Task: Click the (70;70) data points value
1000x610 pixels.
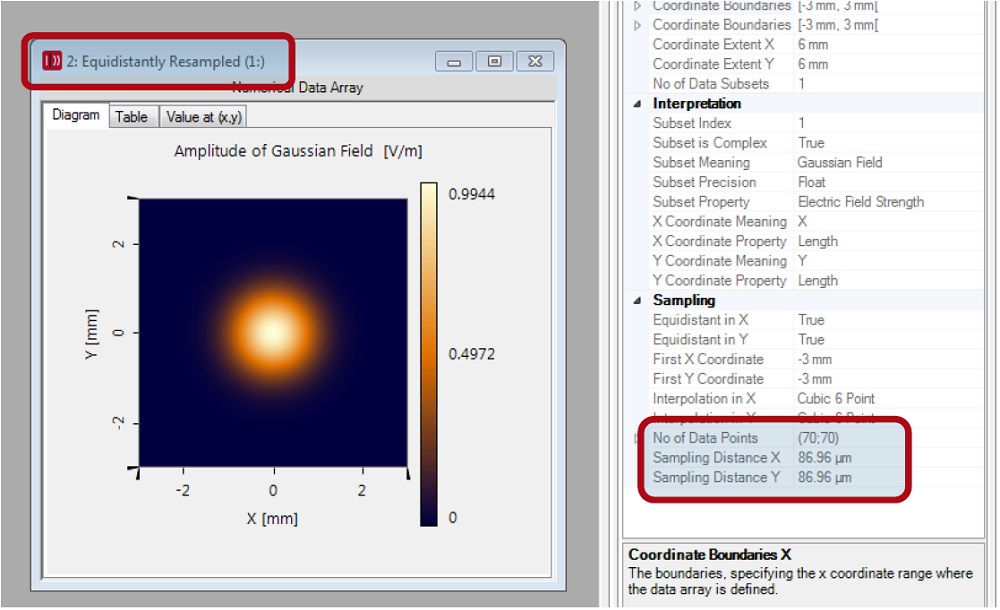Action: [818, 438]
